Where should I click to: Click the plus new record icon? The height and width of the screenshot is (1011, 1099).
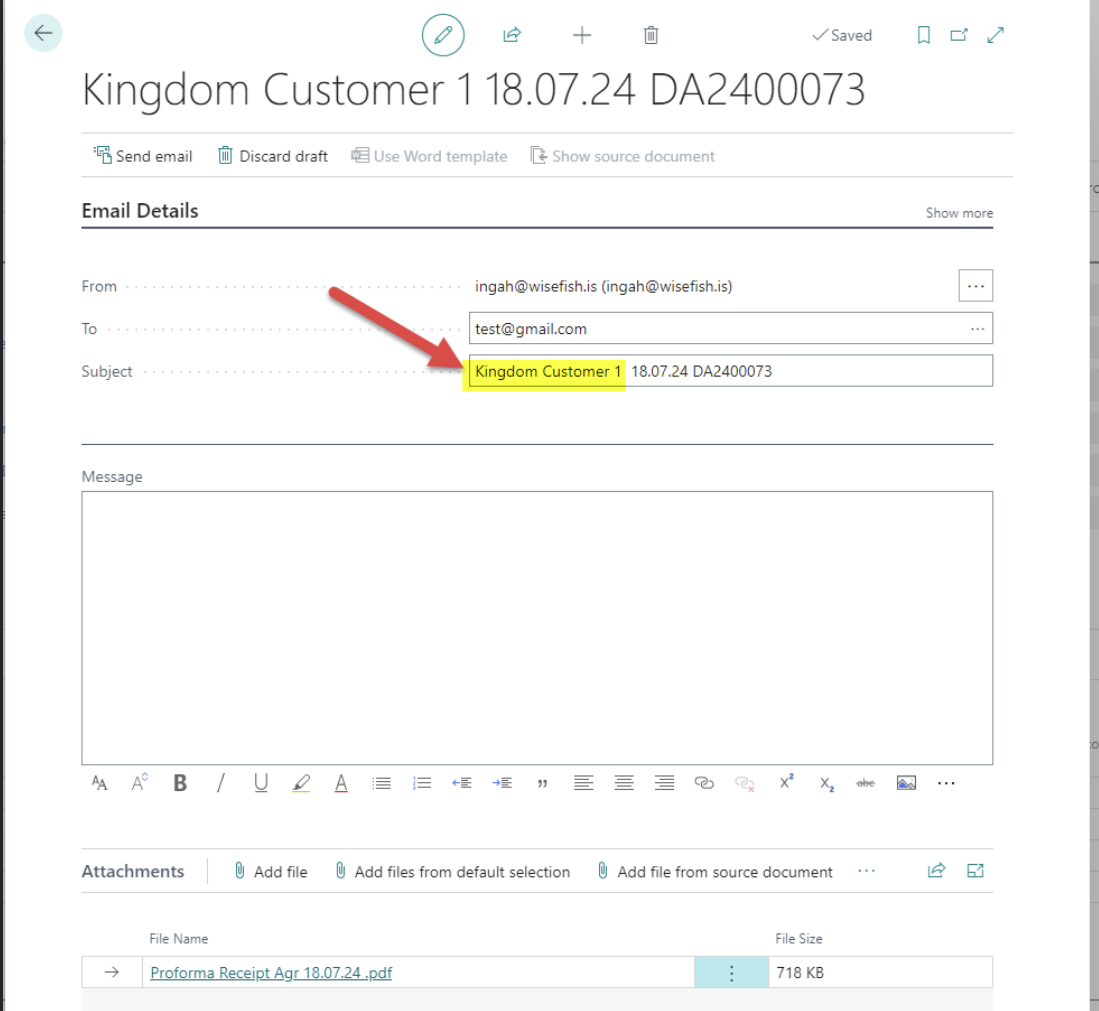click(x=582, y=35)
